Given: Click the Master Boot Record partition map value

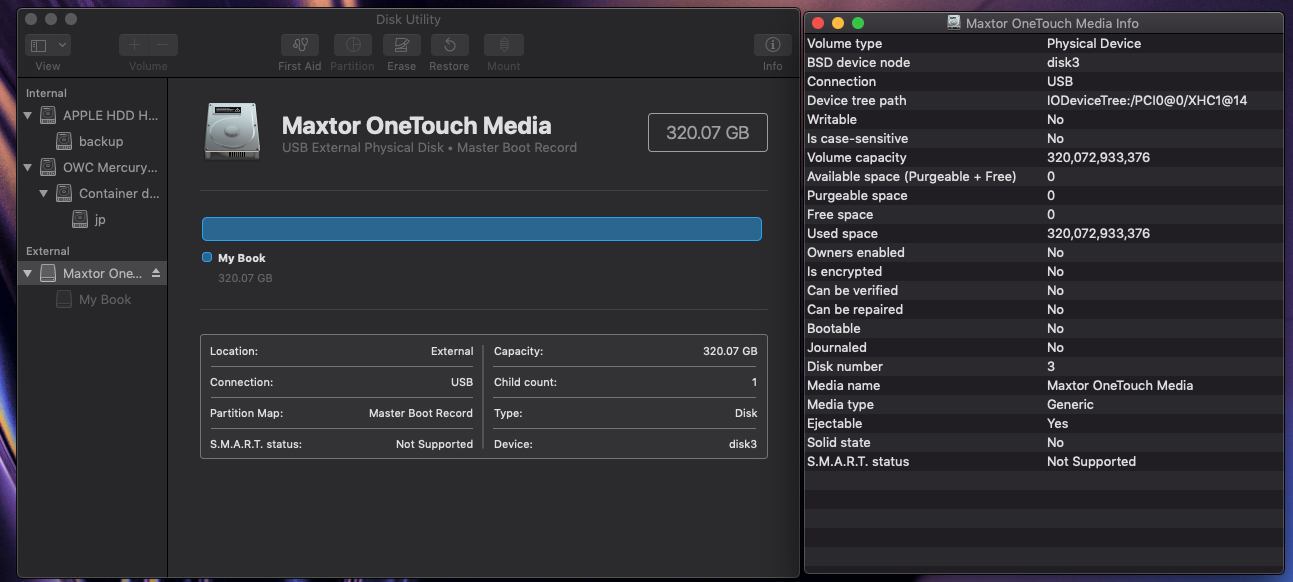Looking at the screenshot, I should (x=421, y=413).
